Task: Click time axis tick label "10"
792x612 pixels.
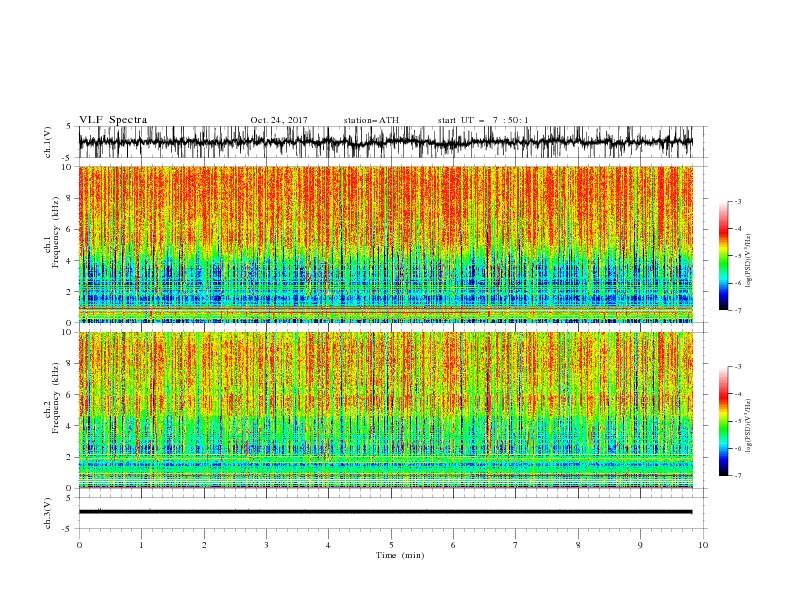Action: (x=703, y=545)
